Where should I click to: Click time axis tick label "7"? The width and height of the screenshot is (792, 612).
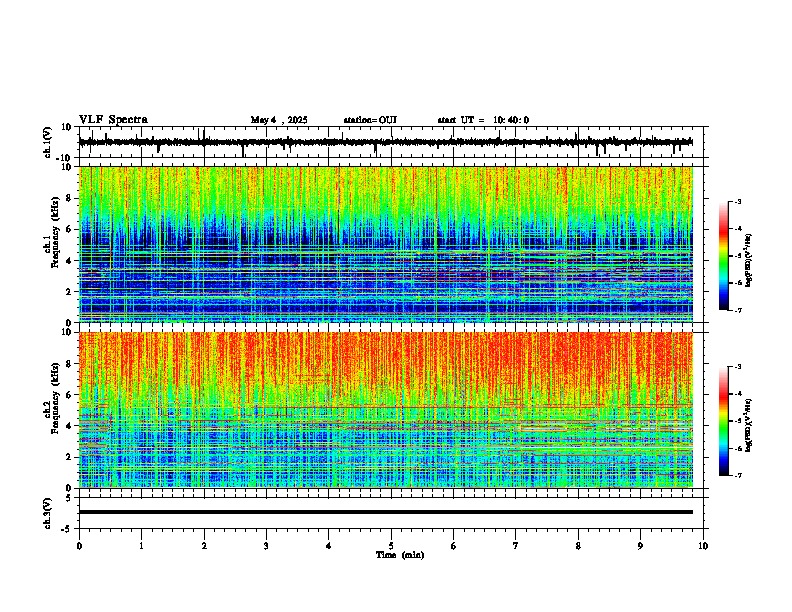pos(516,546)
